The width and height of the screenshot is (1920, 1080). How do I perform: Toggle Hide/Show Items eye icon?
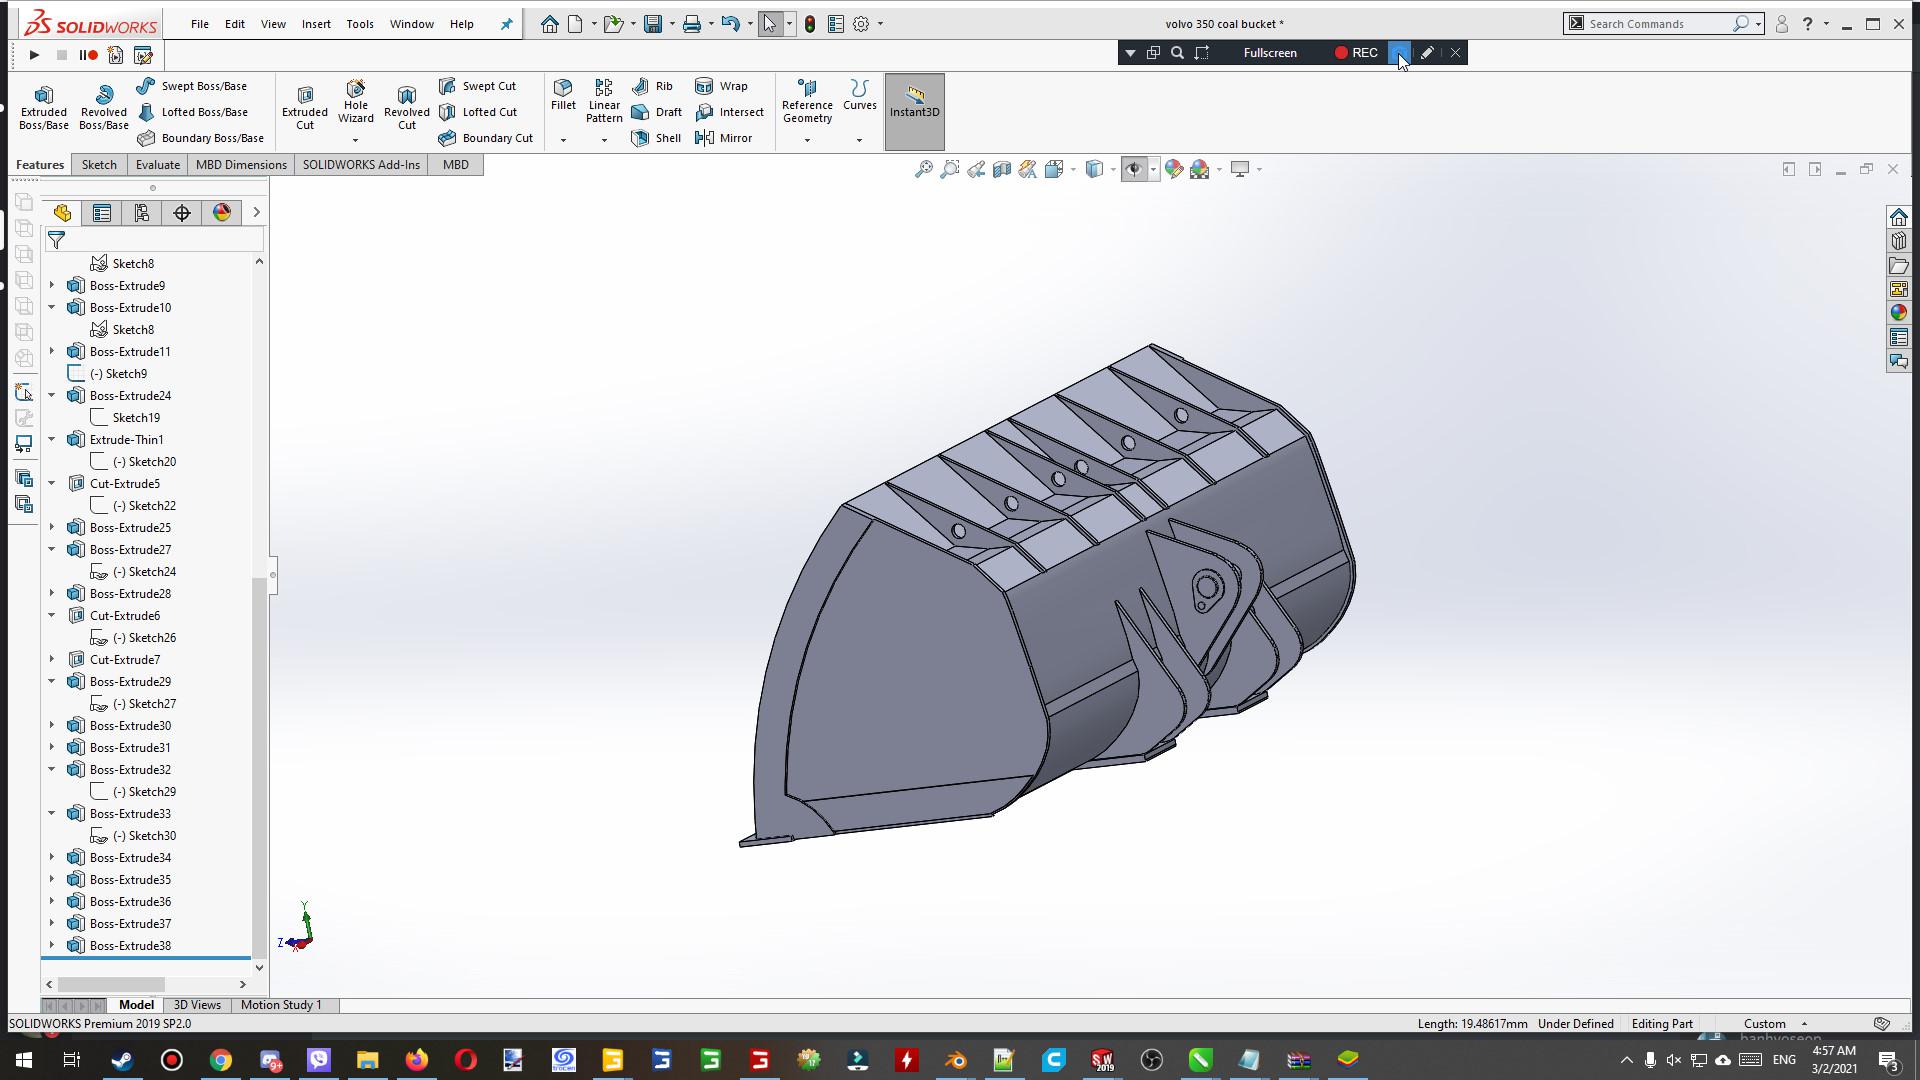(1133, 169)
